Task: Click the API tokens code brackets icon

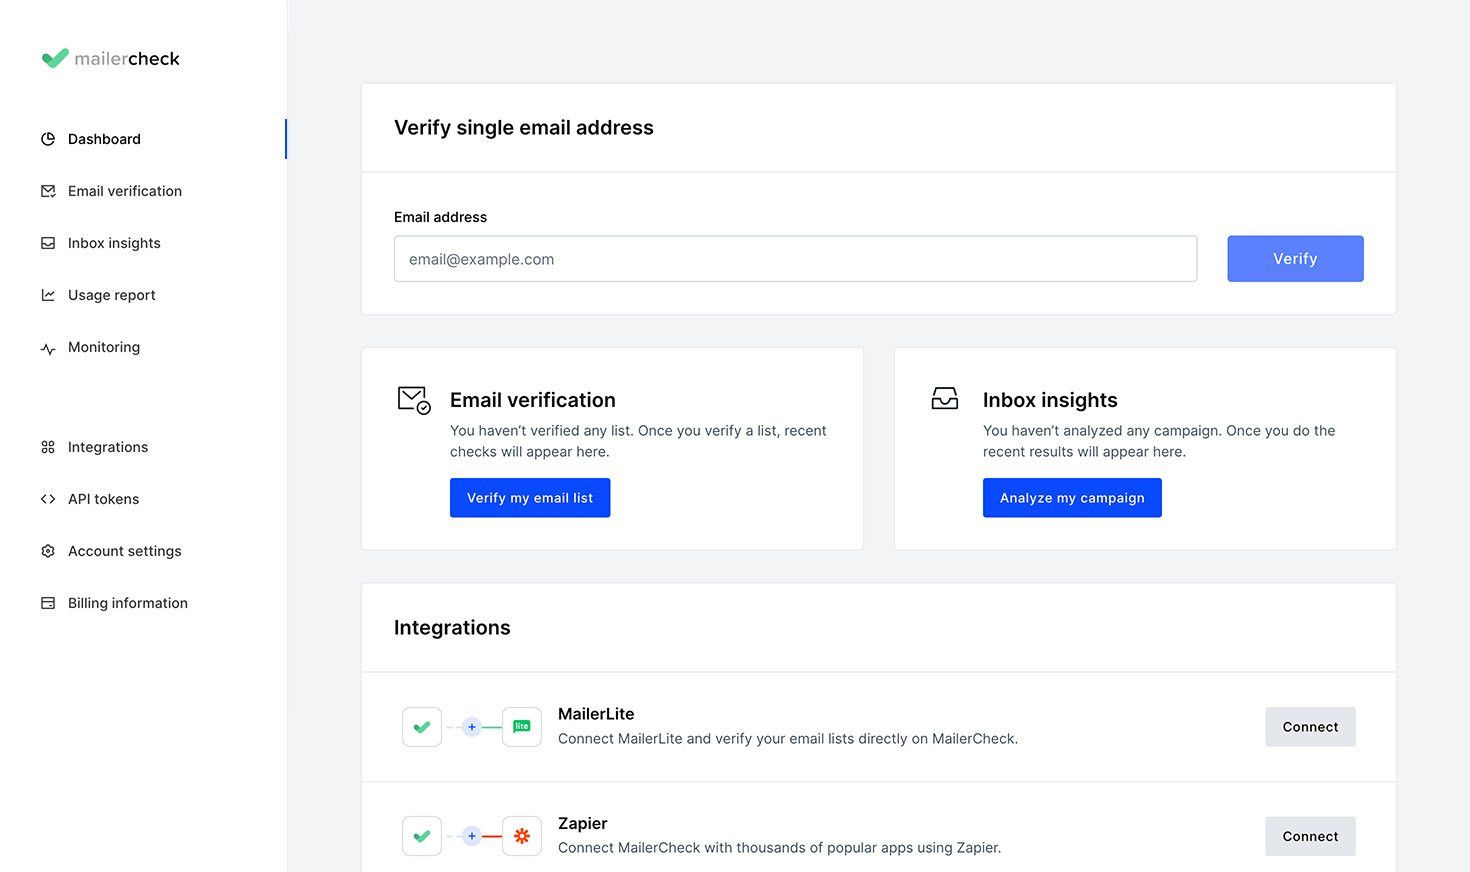Action: point(48,499)
